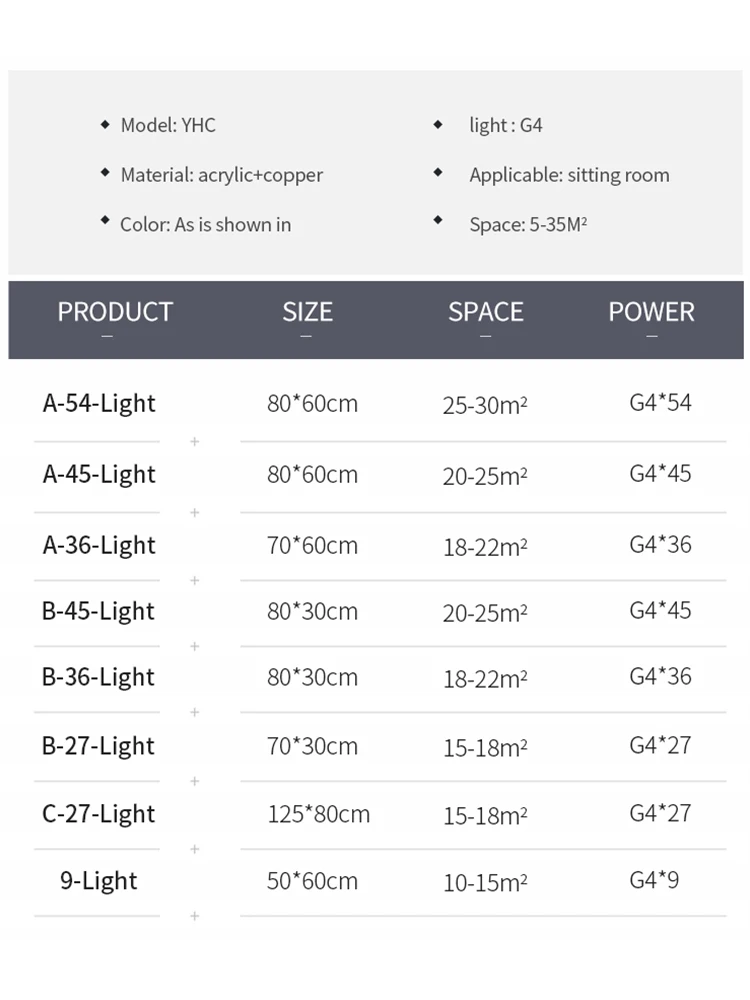Select the C-27-Light product name
The image size is (750, 1000).
[x=99, y=814]
